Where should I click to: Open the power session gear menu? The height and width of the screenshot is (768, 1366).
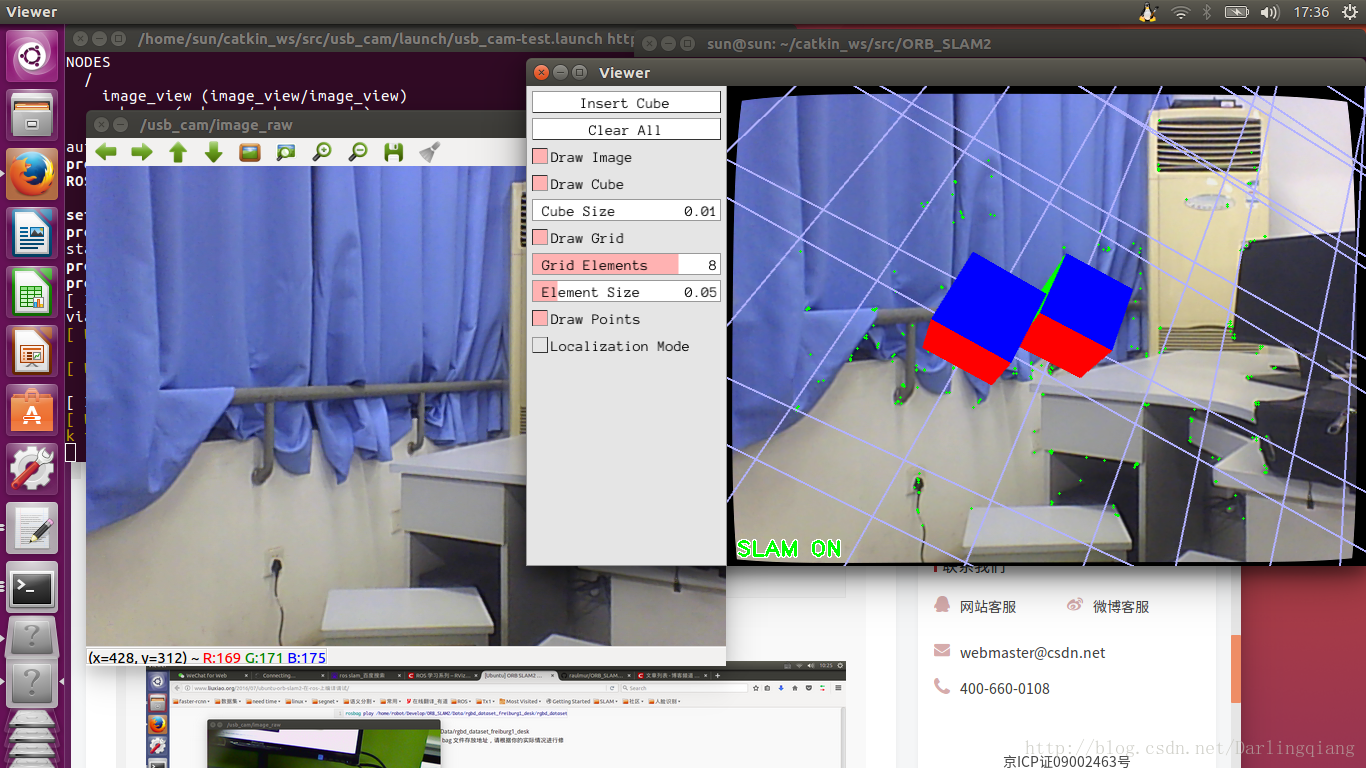(1349, 12)
